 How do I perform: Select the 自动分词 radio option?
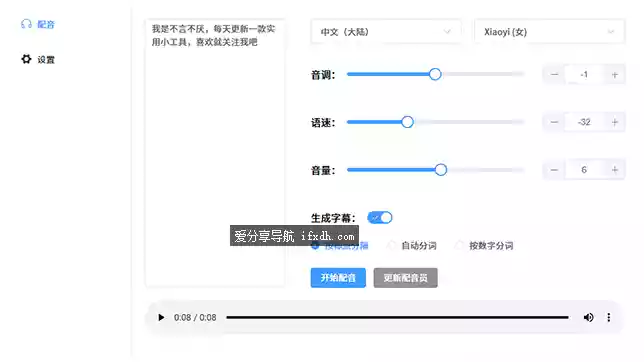coord(412,246)
